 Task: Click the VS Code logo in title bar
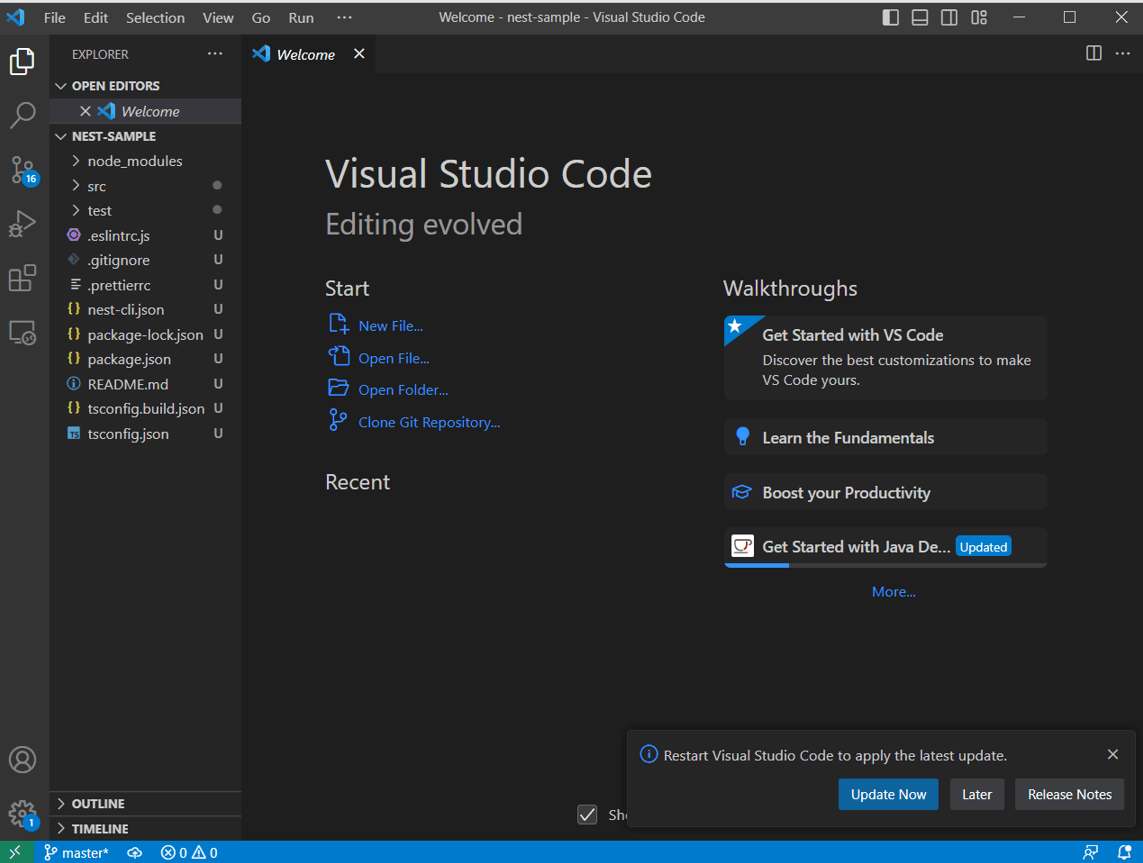point(15,17)
